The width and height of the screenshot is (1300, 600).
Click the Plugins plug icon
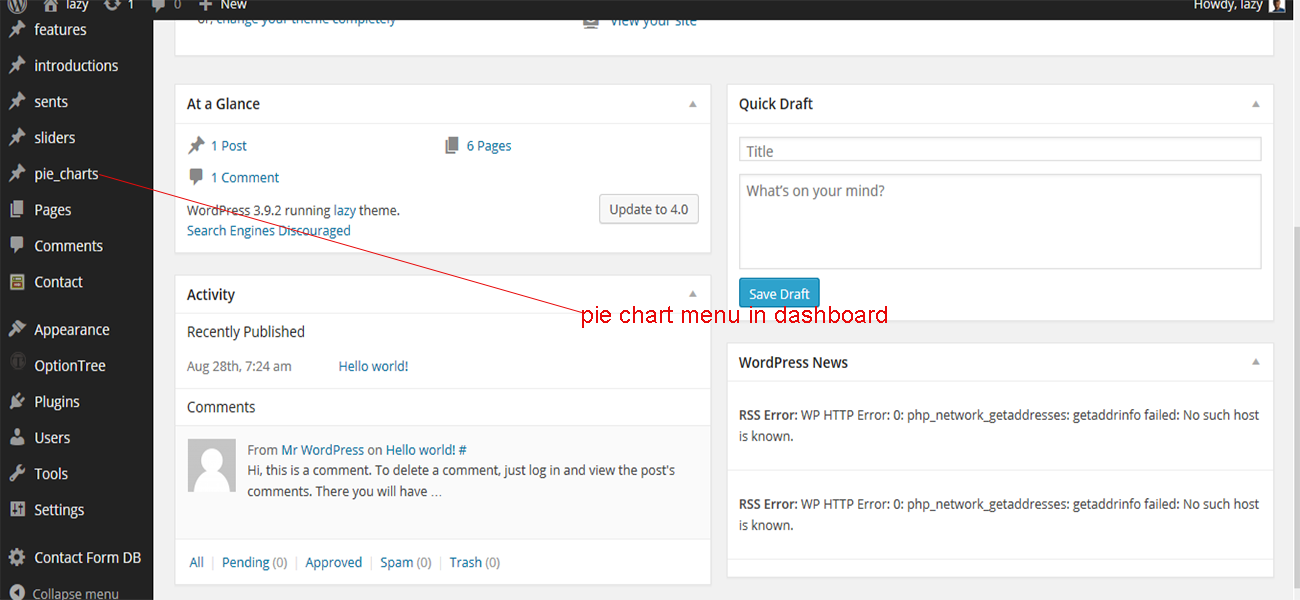coord(17,402)
